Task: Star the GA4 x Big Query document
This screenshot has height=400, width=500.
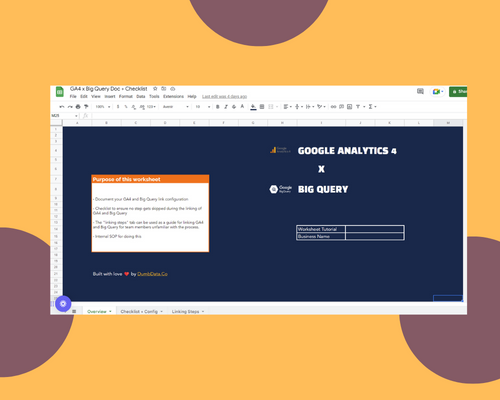Action: (x=155, y=89)
